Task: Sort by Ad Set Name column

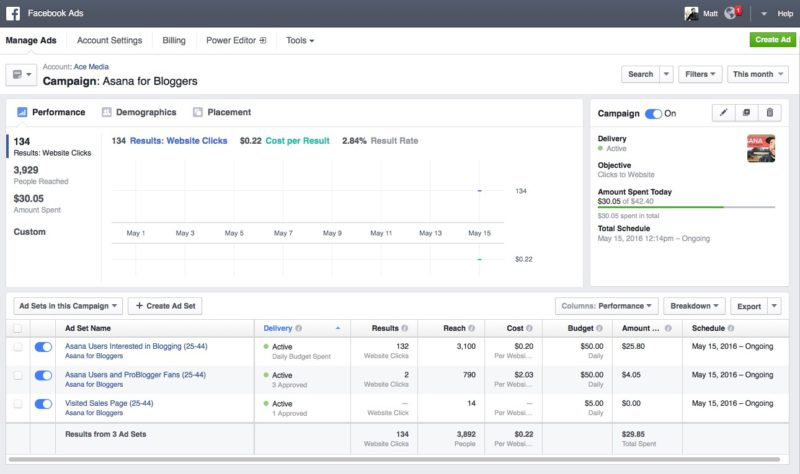Action: pyautogui.click(x=88, y=329)
